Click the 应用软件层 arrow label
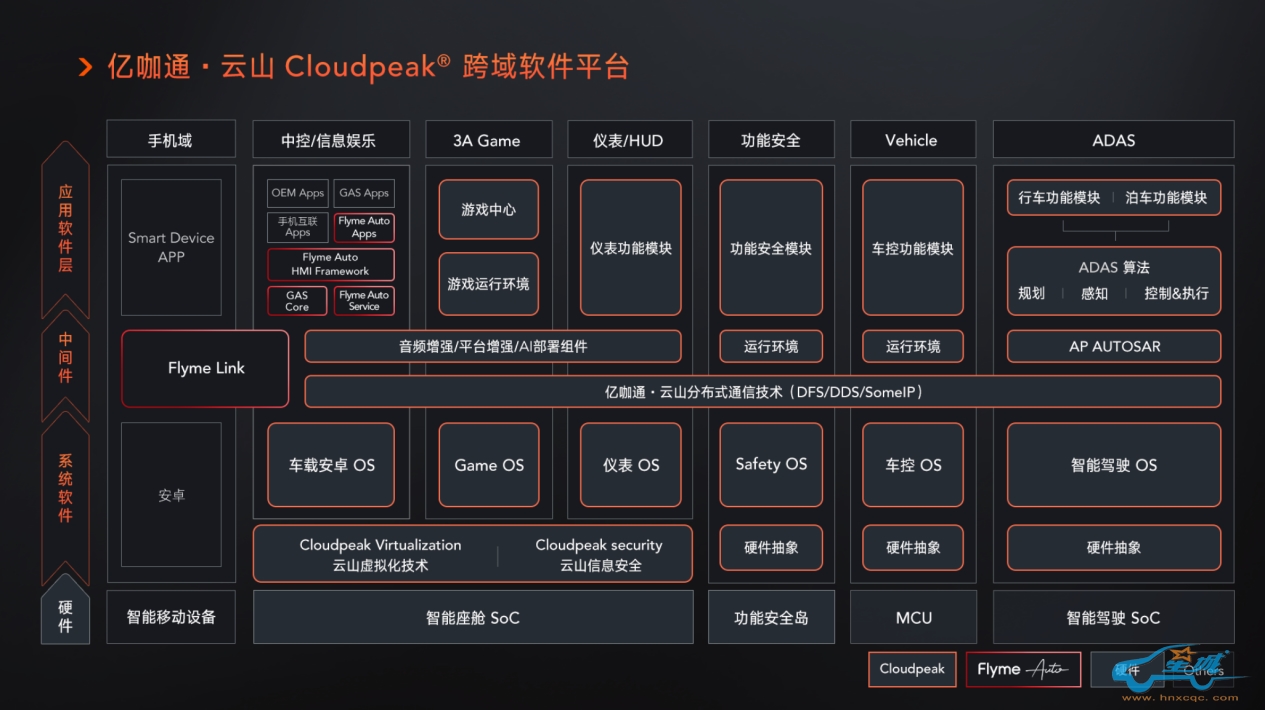This screenshot has height=710, width=1265. [x=65, y=229]
